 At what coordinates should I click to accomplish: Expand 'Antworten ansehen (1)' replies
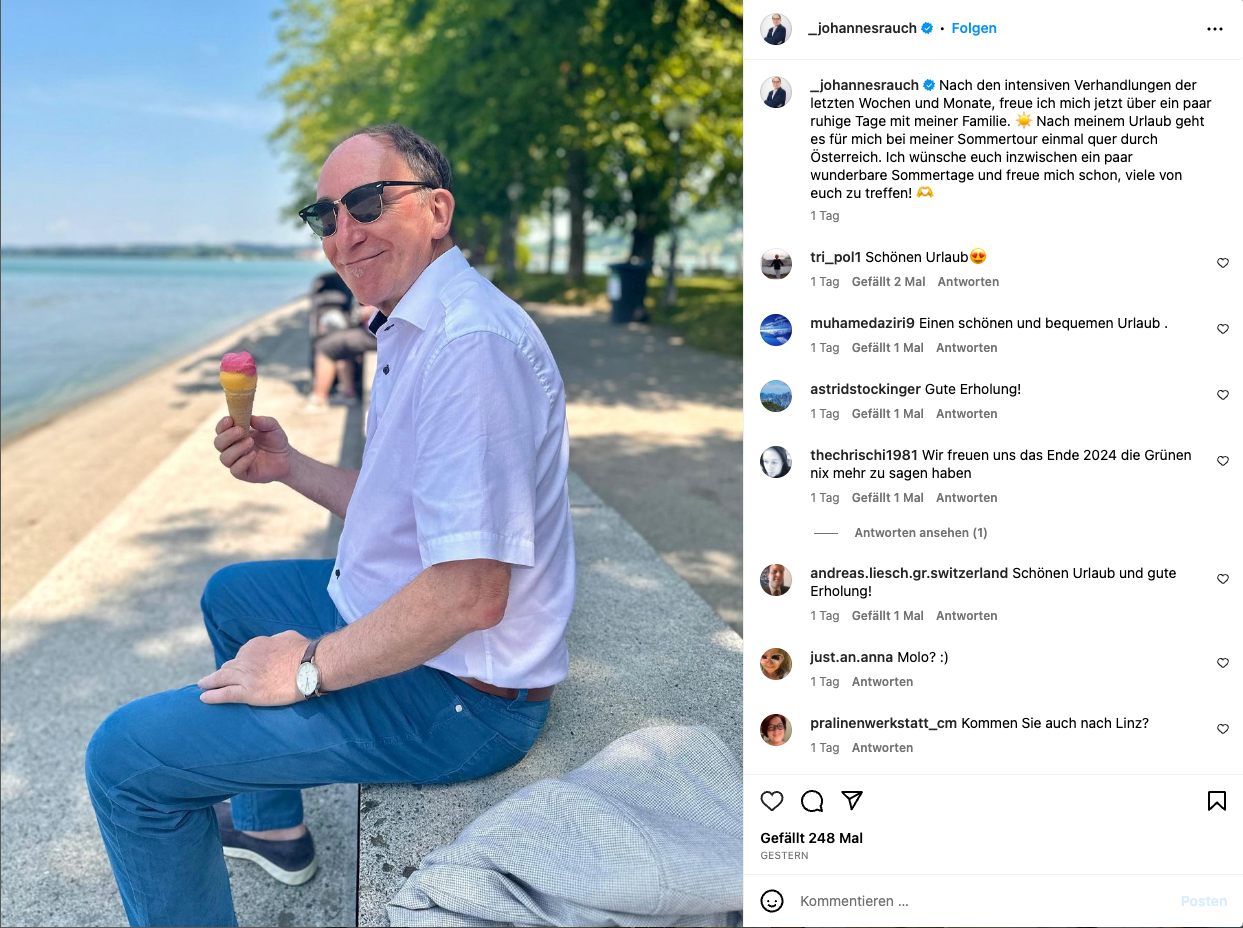click(x=921, y=533)
